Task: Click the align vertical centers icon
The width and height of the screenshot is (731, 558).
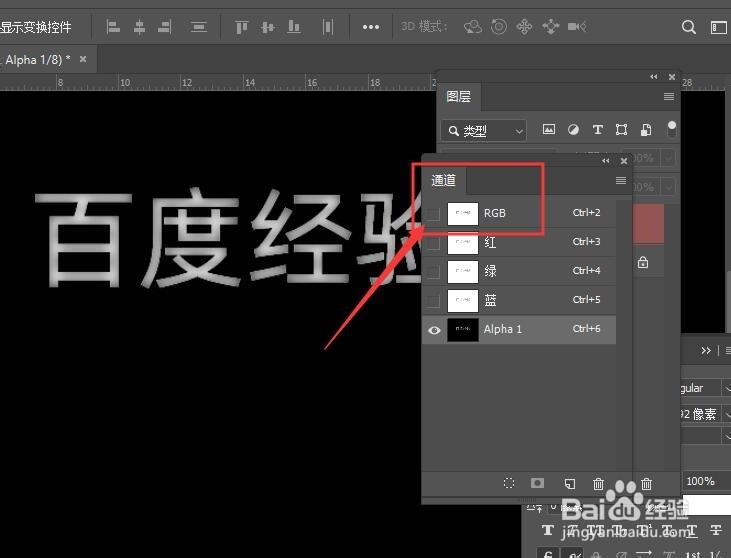Action: (268, 27)
